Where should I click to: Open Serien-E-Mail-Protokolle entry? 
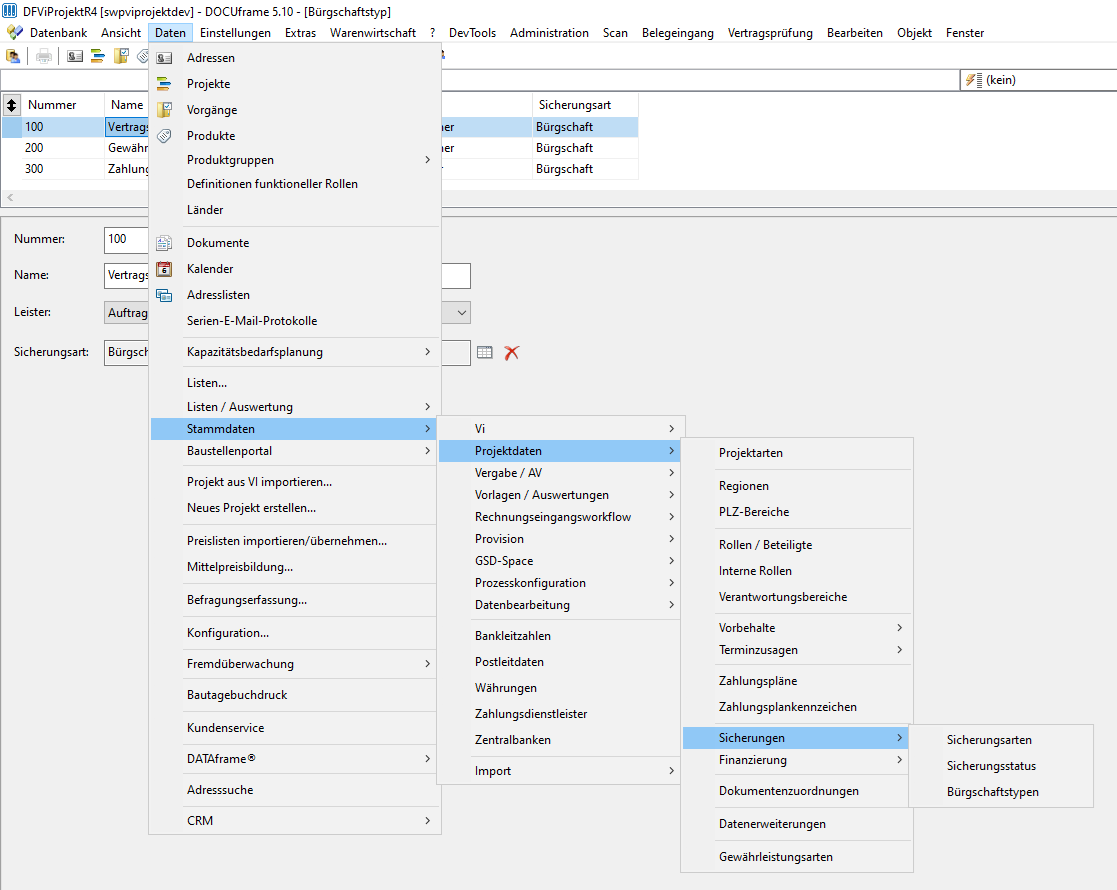(x=294, y=321)
